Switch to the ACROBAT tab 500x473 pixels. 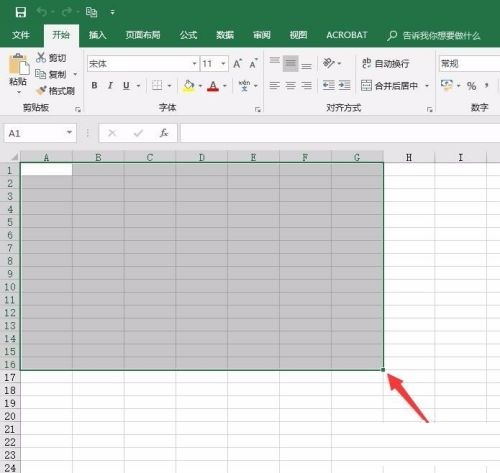point(347,35)
